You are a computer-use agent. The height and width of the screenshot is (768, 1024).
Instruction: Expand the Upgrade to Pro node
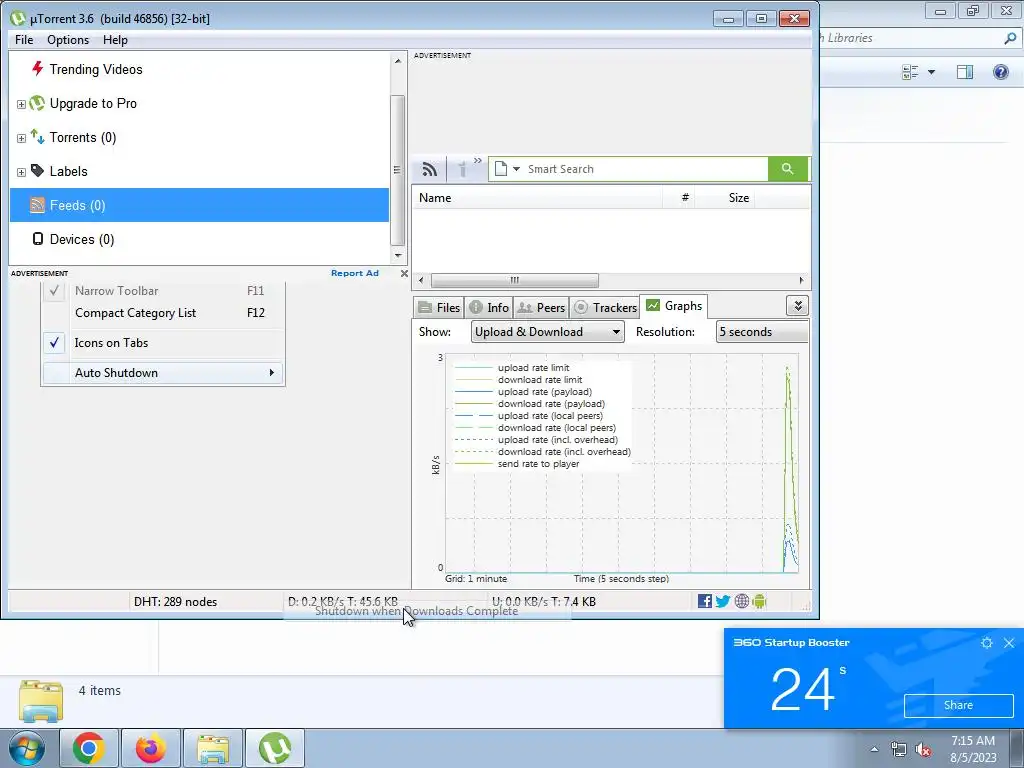pyautogui.click(x=21, y=104)
